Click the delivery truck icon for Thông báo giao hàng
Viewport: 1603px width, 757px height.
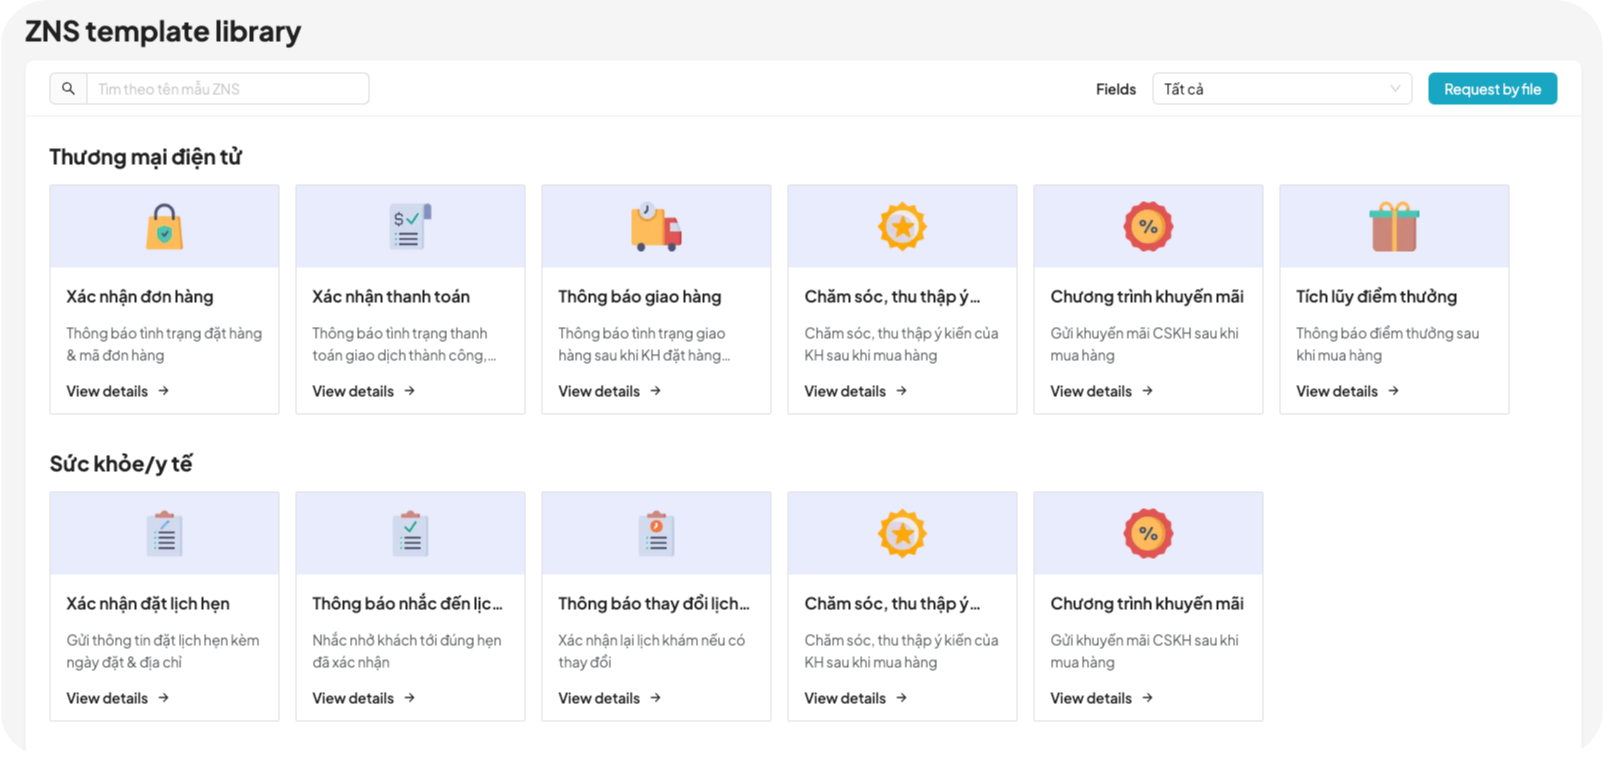(x=656, y=226)
